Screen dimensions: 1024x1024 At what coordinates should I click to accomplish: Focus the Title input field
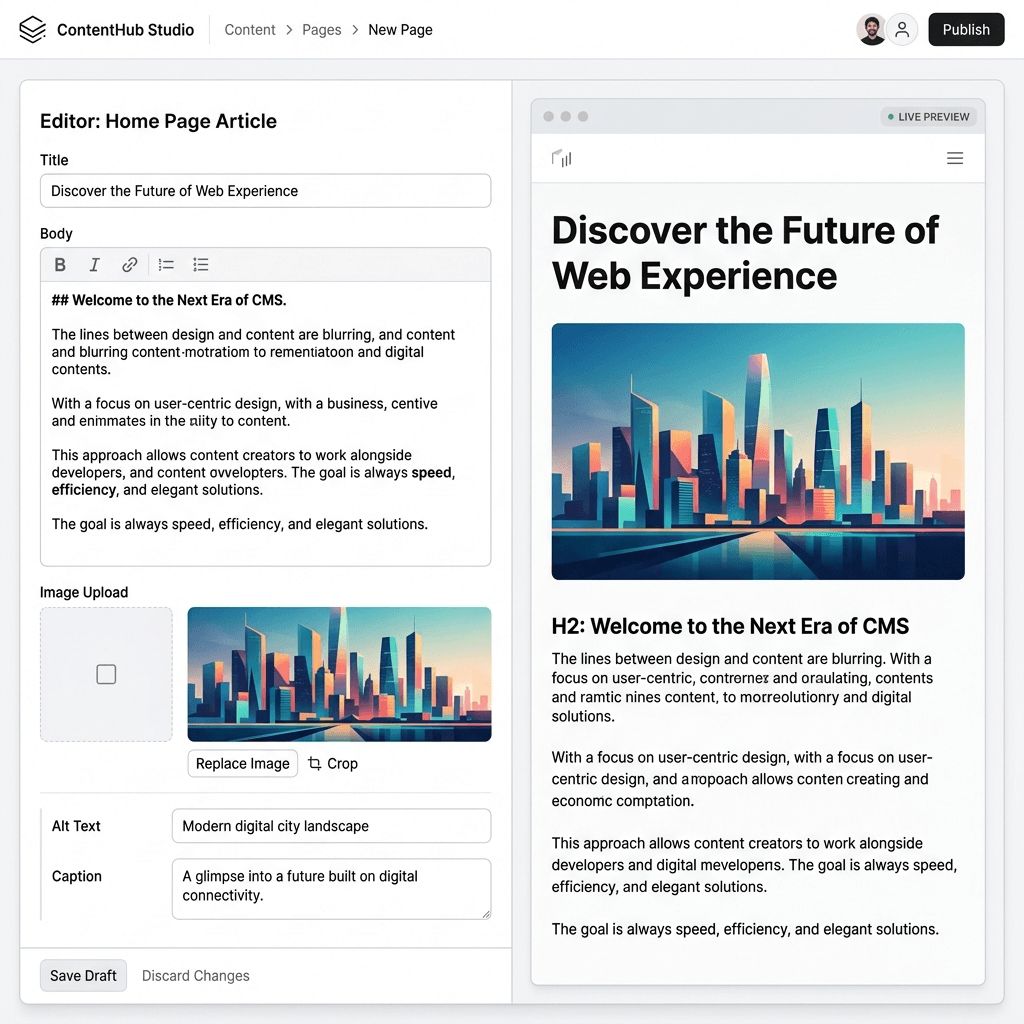click(x=265, y=191)
